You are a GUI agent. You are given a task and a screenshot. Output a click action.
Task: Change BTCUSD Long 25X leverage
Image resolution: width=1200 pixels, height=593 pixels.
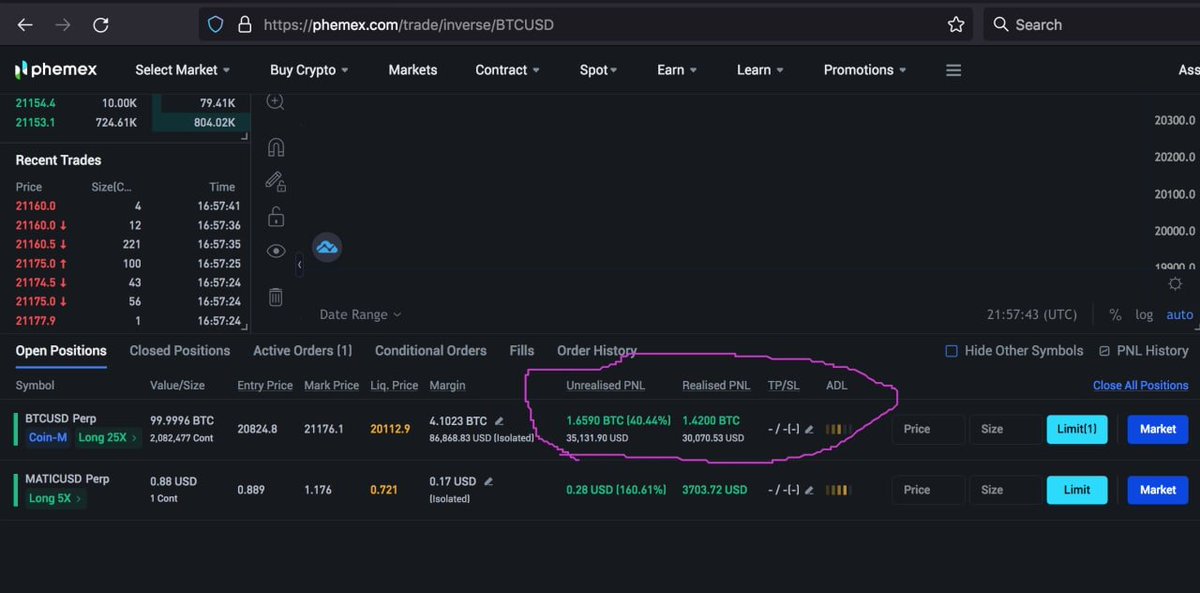pyautogui.click(x=110, y=437)
